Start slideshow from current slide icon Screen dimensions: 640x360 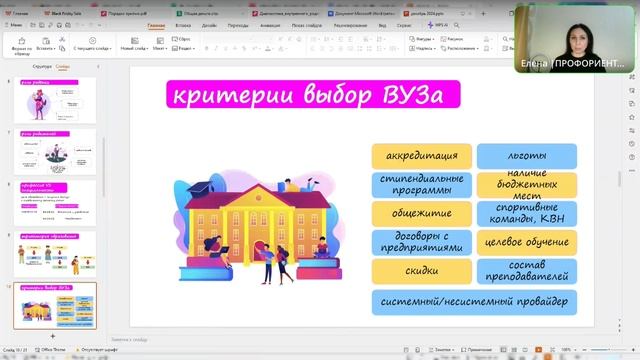tap(92, 40)
